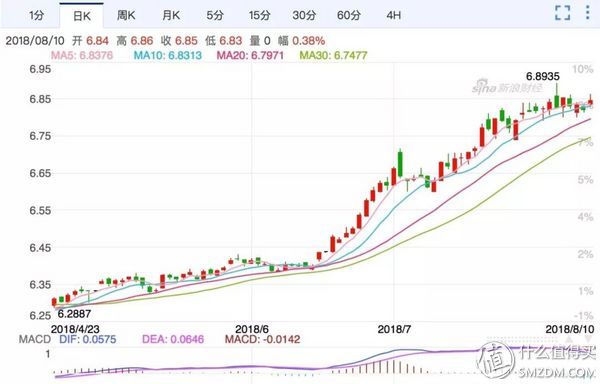The width and height of the screenshot is (600, 384).
Task: Click the 6.45 price axis label
Action: click(40, 247)
